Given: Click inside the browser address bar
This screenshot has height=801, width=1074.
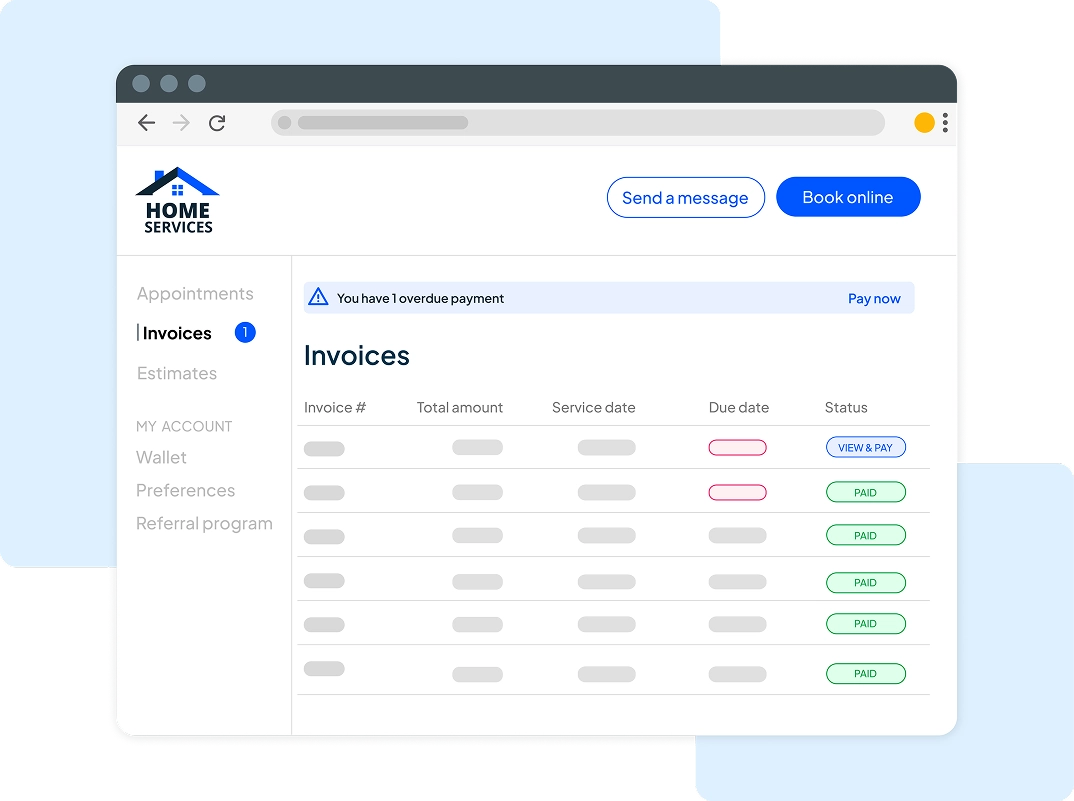Looking at the screenshot, I should [577, 122].
